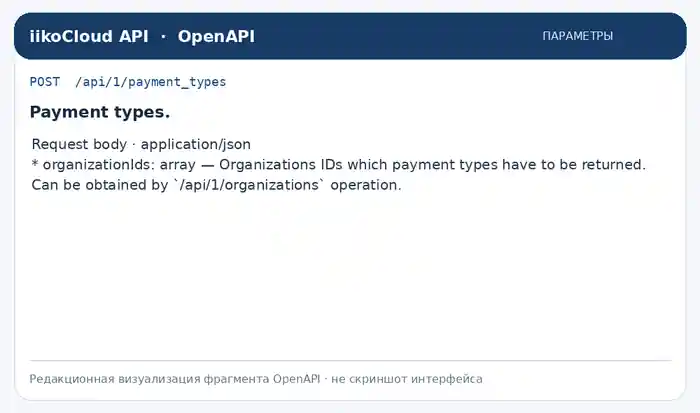Click the organizationIds: array parameter description
700x413 pixels.
point(338,164)
